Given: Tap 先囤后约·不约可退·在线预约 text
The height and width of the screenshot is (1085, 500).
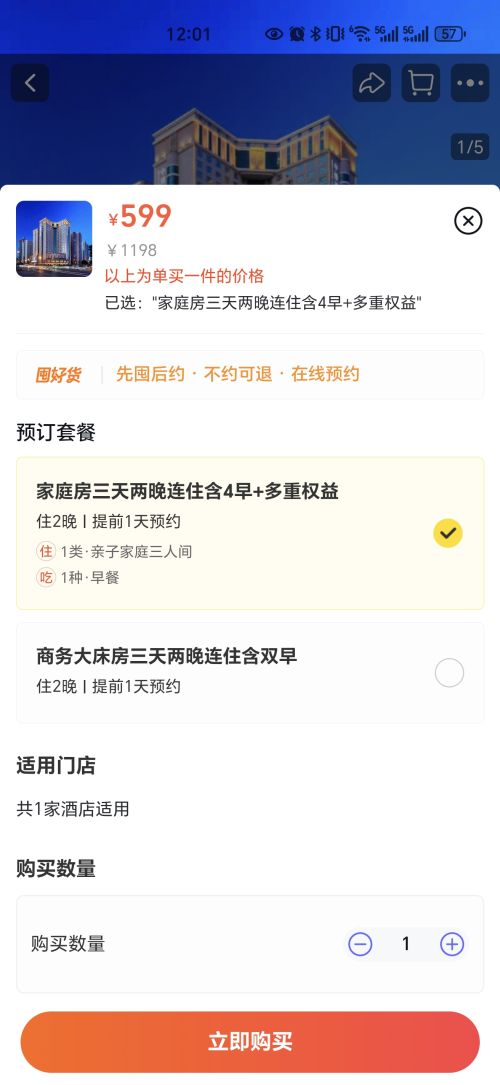Looking at the screenshot, I should 238,374.
